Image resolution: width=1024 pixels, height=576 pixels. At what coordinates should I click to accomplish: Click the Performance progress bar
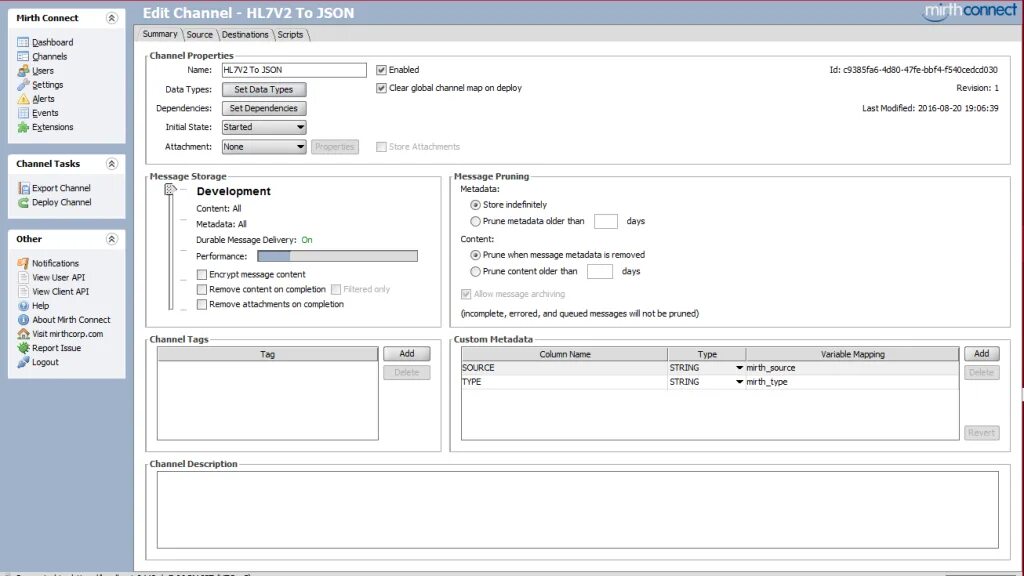pos(337,257)
